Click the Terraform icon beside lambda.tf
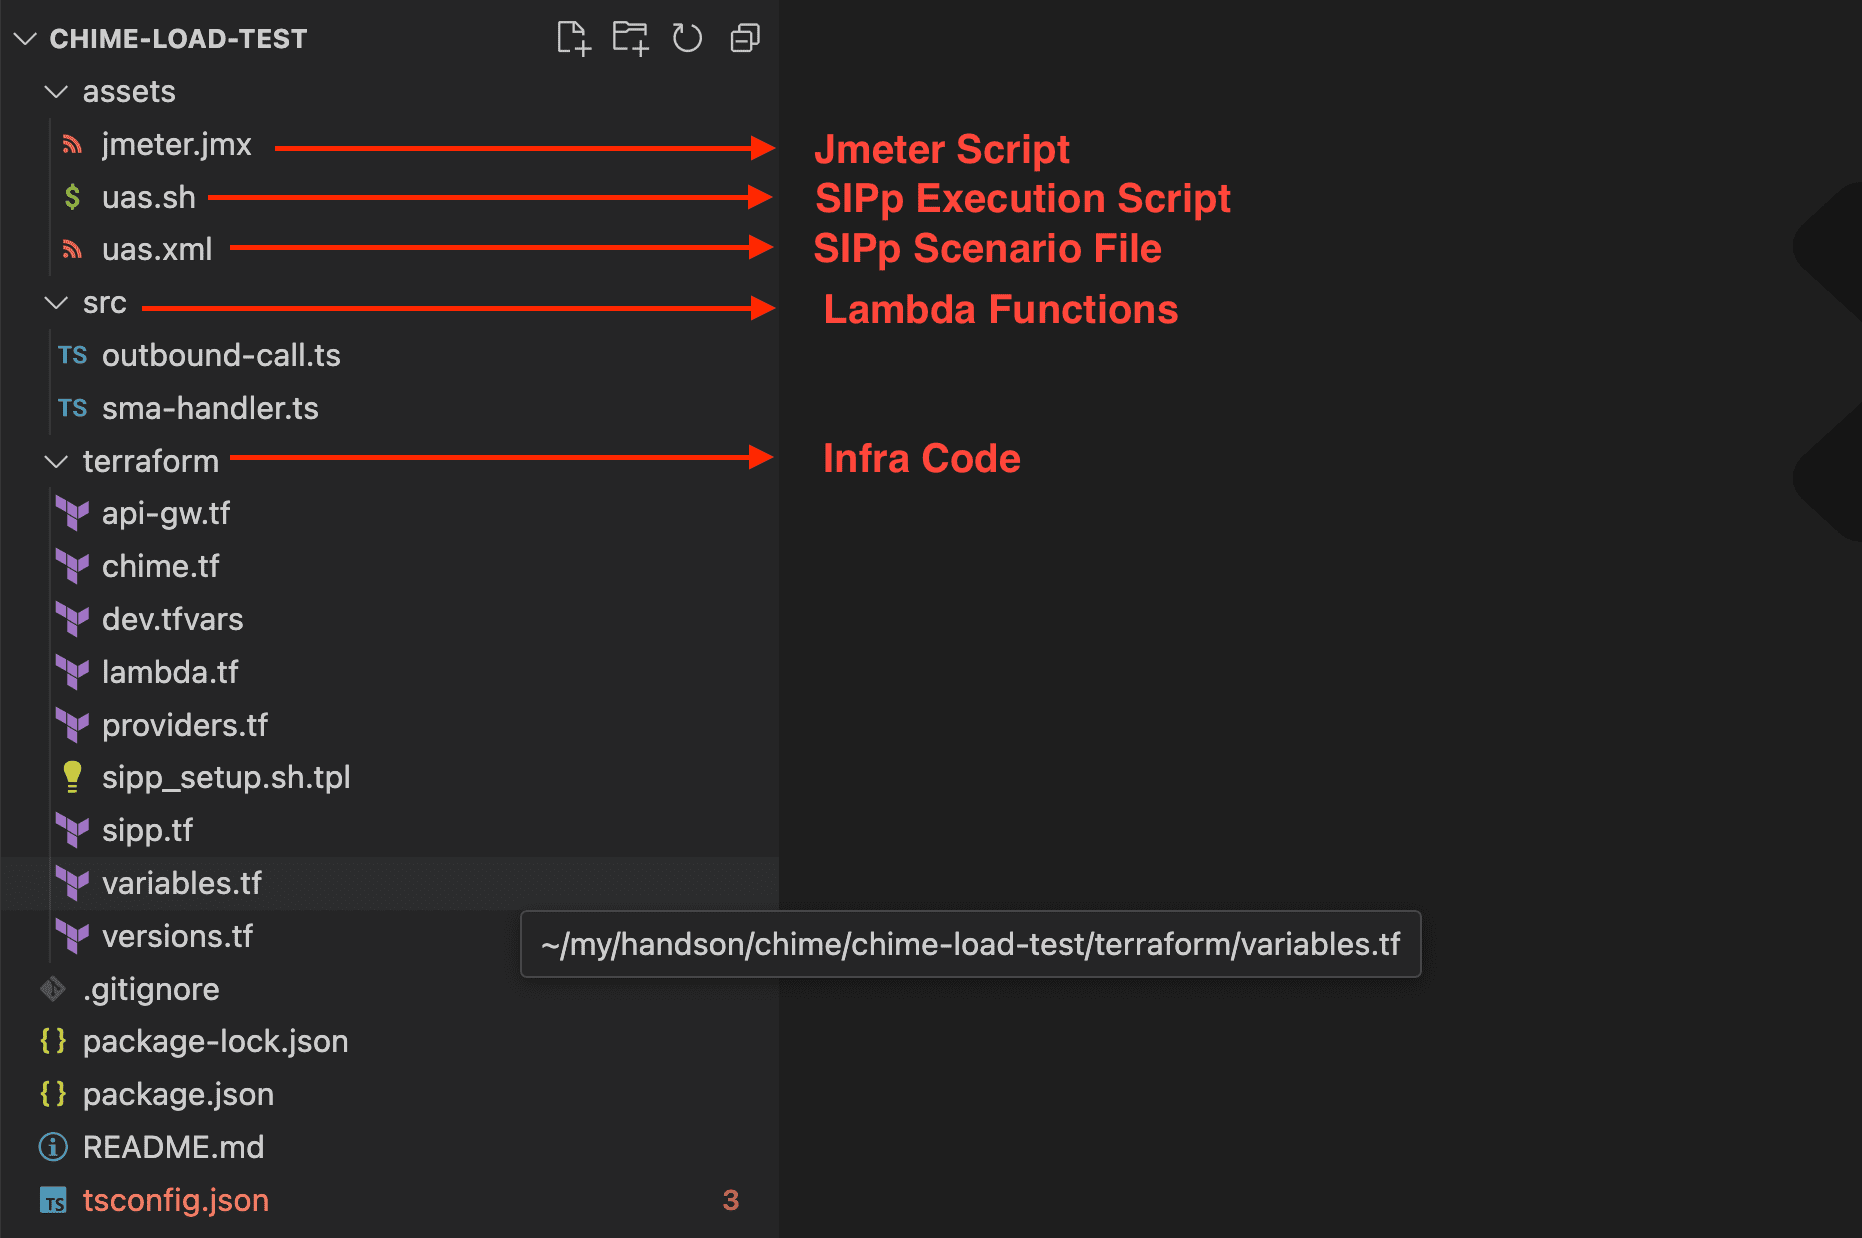1862x1238 pixels. click(72, 673)
